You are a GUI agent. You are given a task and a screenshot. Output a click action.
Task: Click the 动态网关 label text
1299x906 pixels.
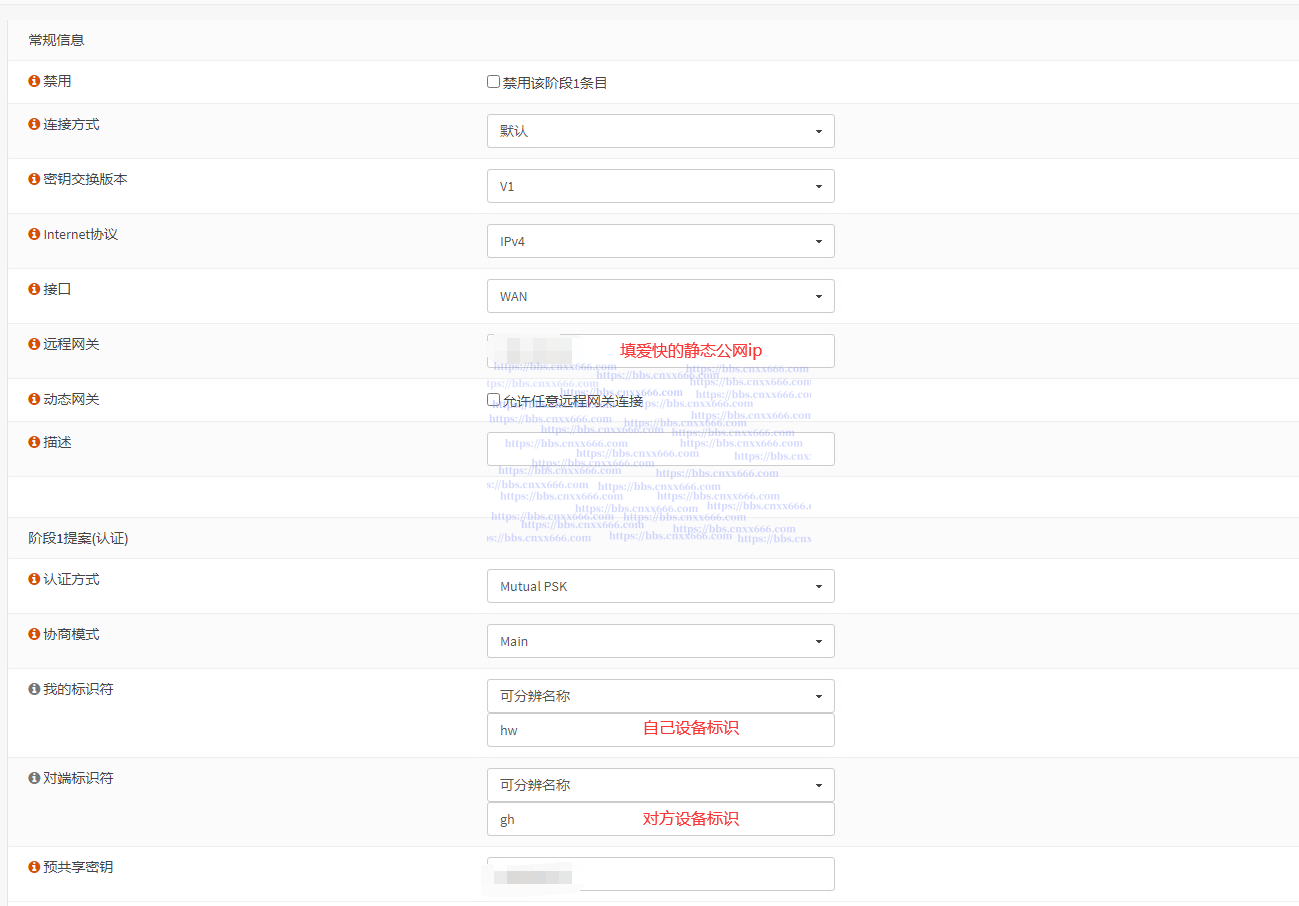tap(71, 399)
